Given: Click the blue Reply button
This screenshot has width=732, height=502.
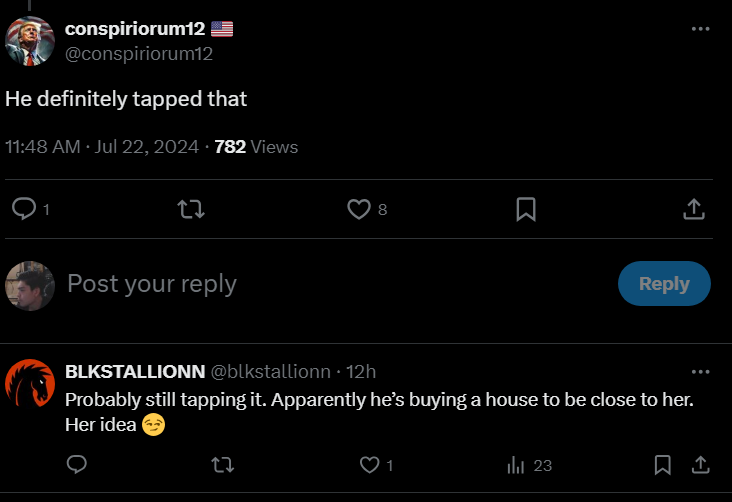Looking at the screenshot, I should [x=664, y=284].
